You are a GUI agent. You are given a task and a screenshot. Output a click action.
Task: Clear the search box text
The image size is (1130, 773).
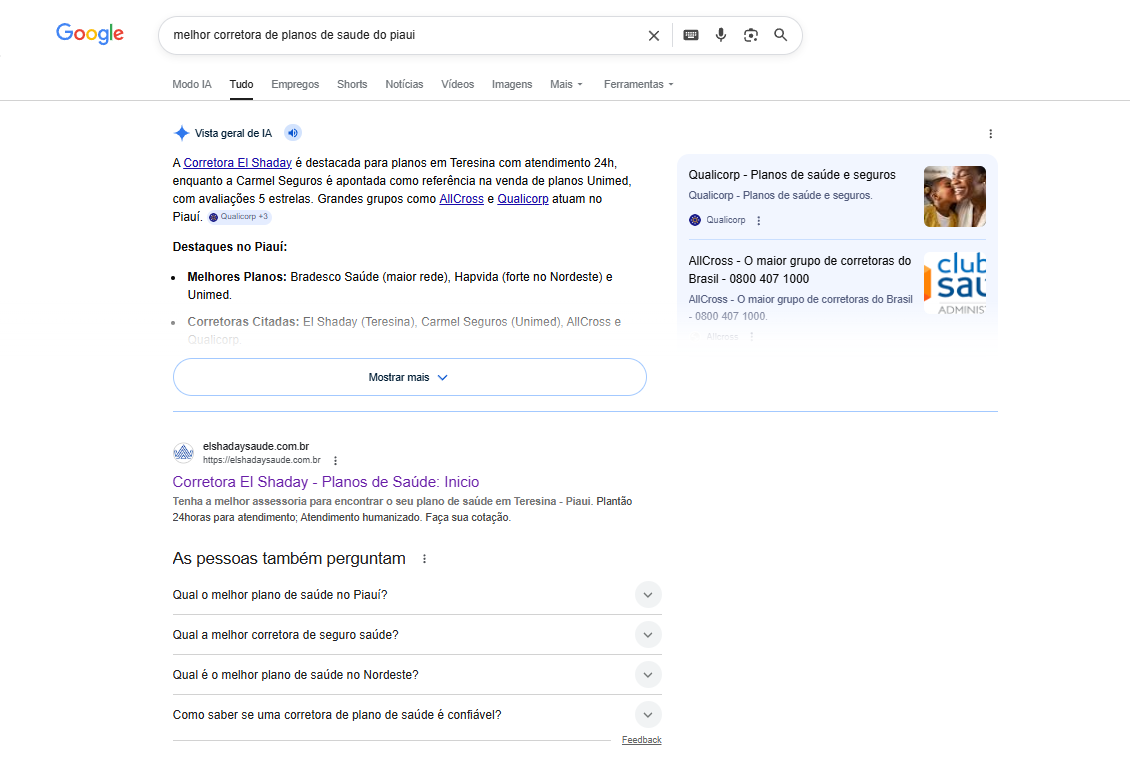(654, 35)
